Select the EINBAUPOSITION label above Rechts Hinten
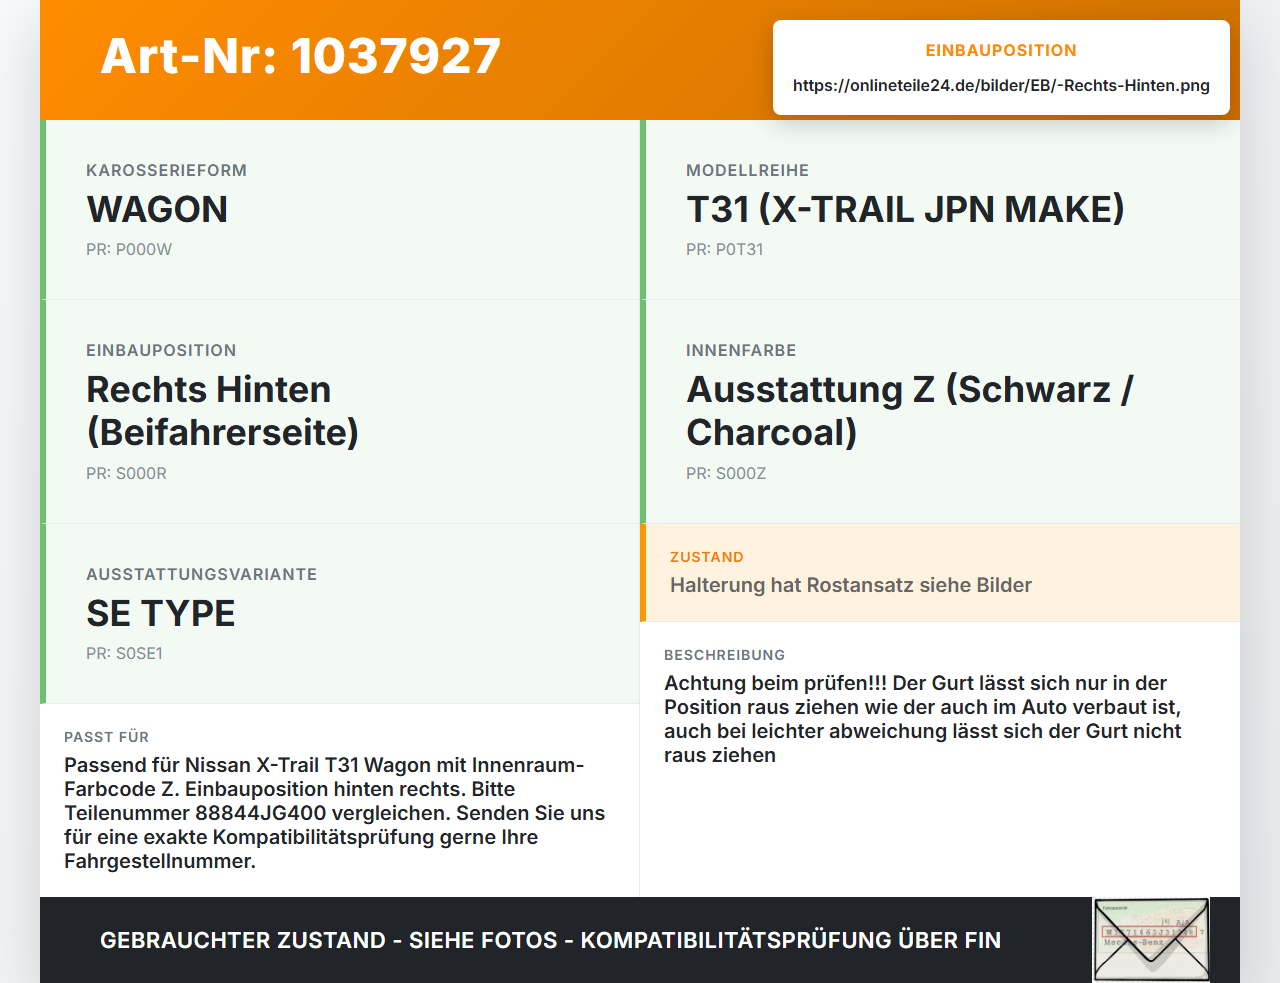The width and height of the screenshot is (1280, 983). pyautogui.click(x=161, y=351)
